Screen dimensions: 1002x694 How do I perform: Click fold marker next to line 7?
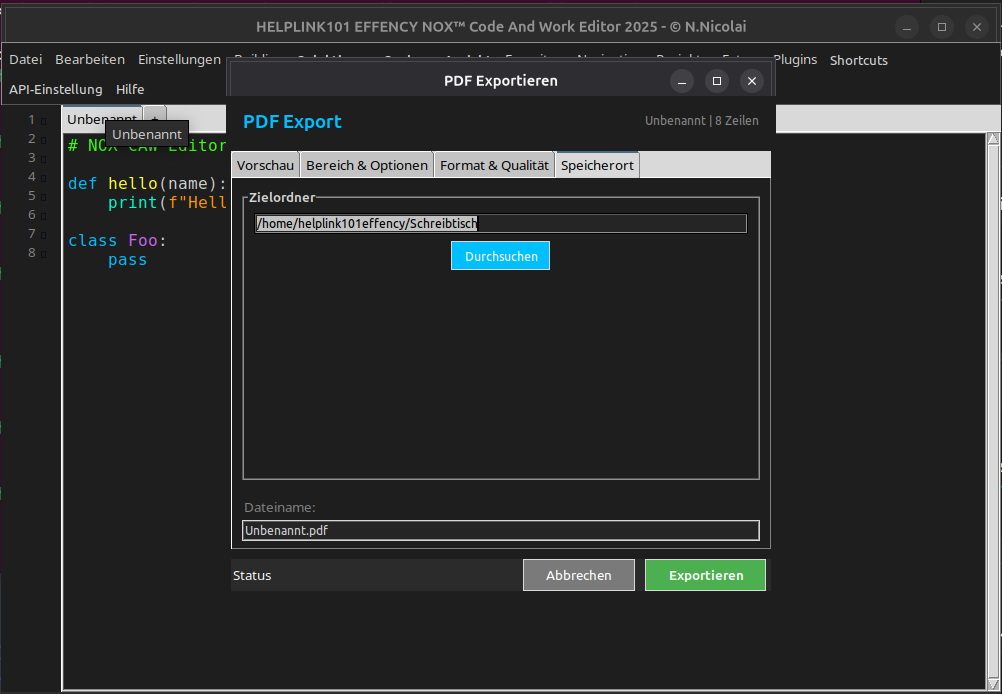click(43, 235)
